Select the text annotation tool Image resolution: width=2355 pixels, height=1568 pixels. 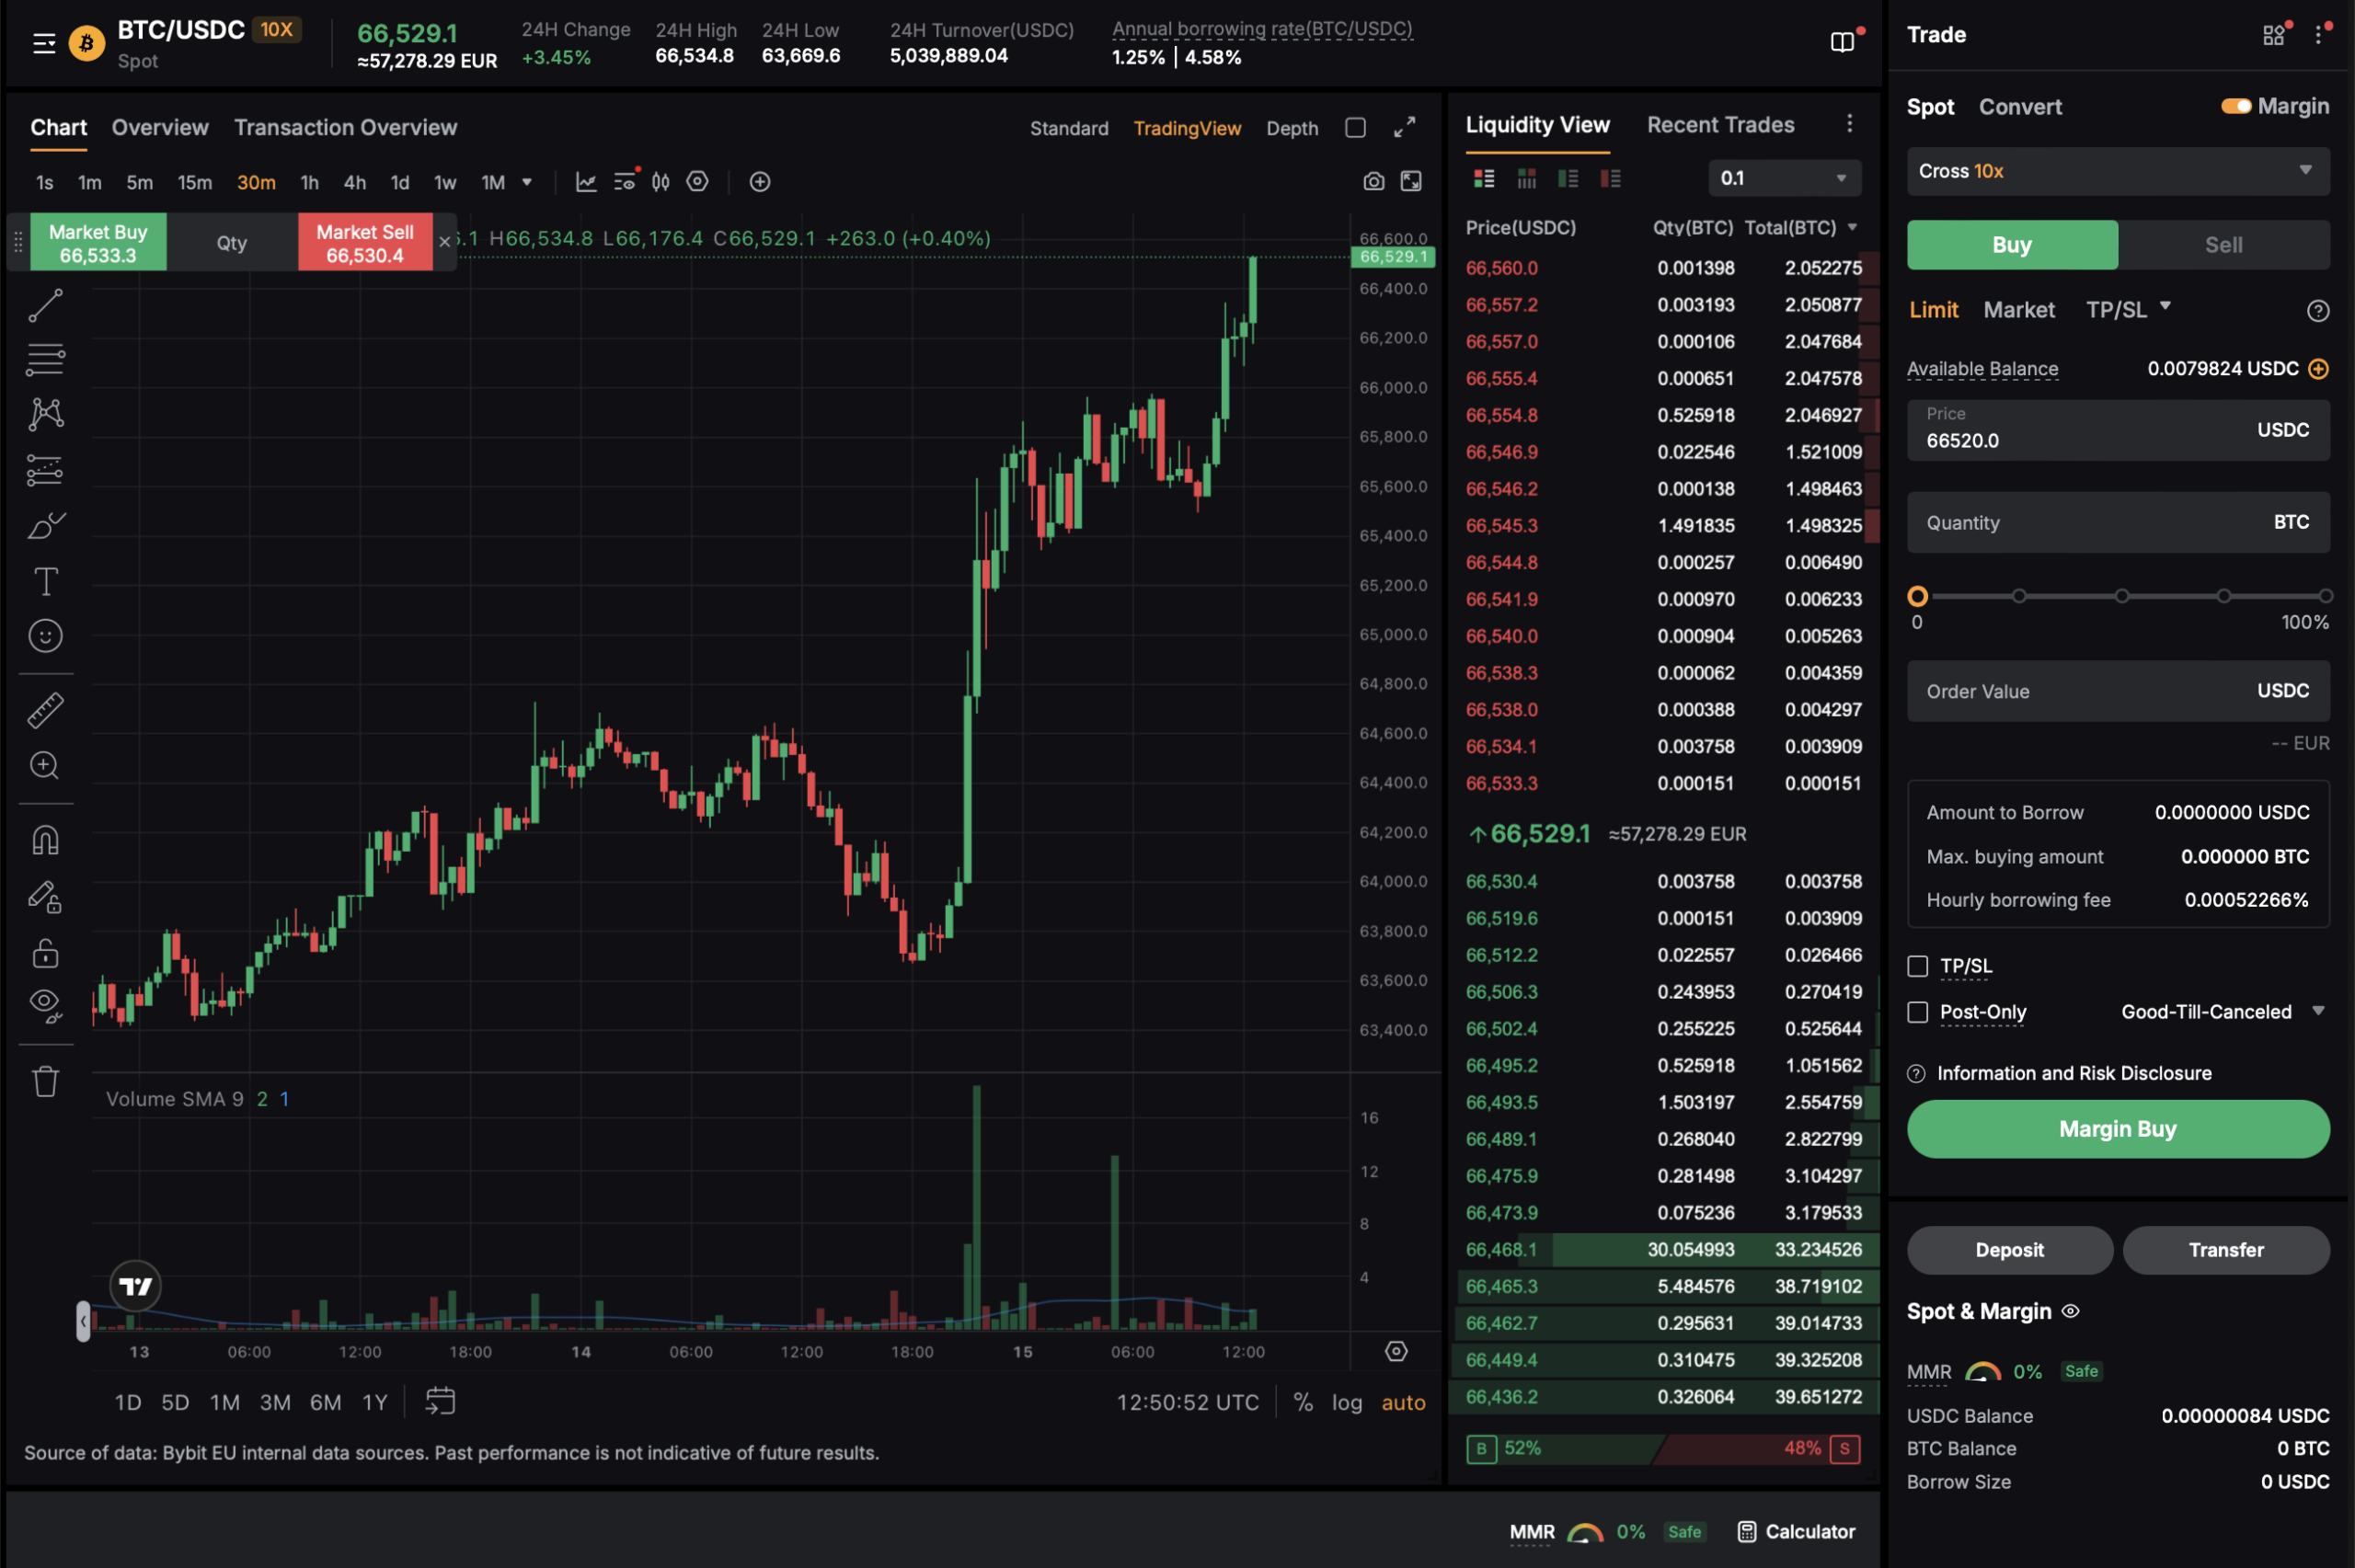click(x=45, y=581)
